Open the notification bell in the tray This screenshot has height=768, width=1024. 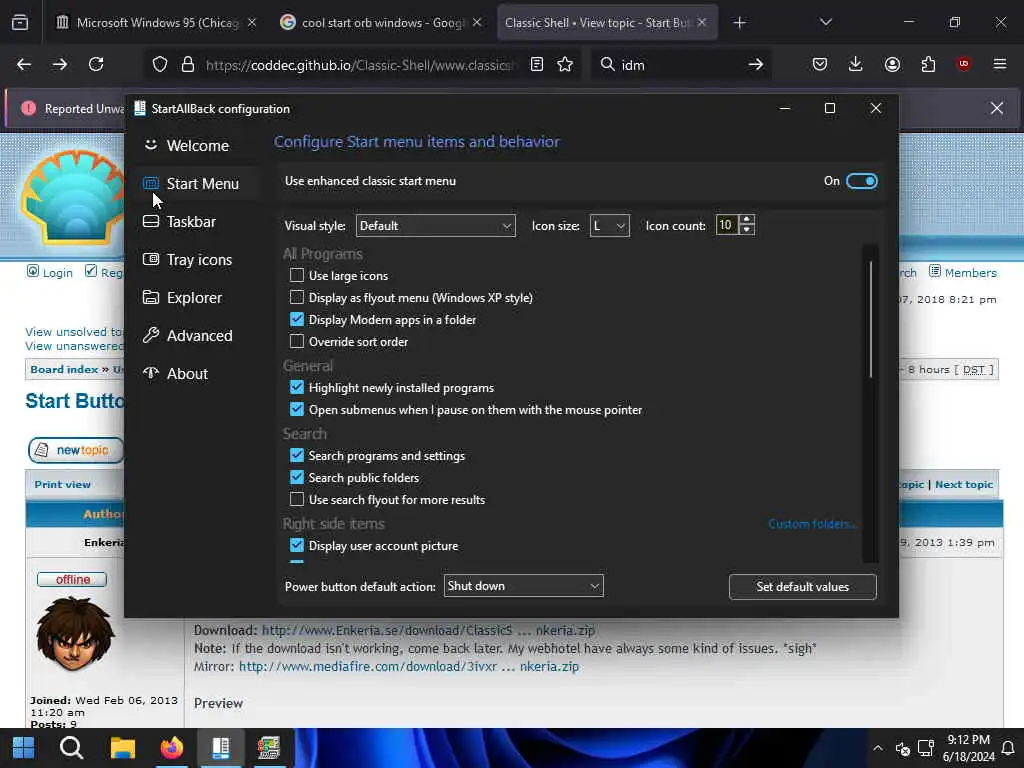click(1008, 748)
